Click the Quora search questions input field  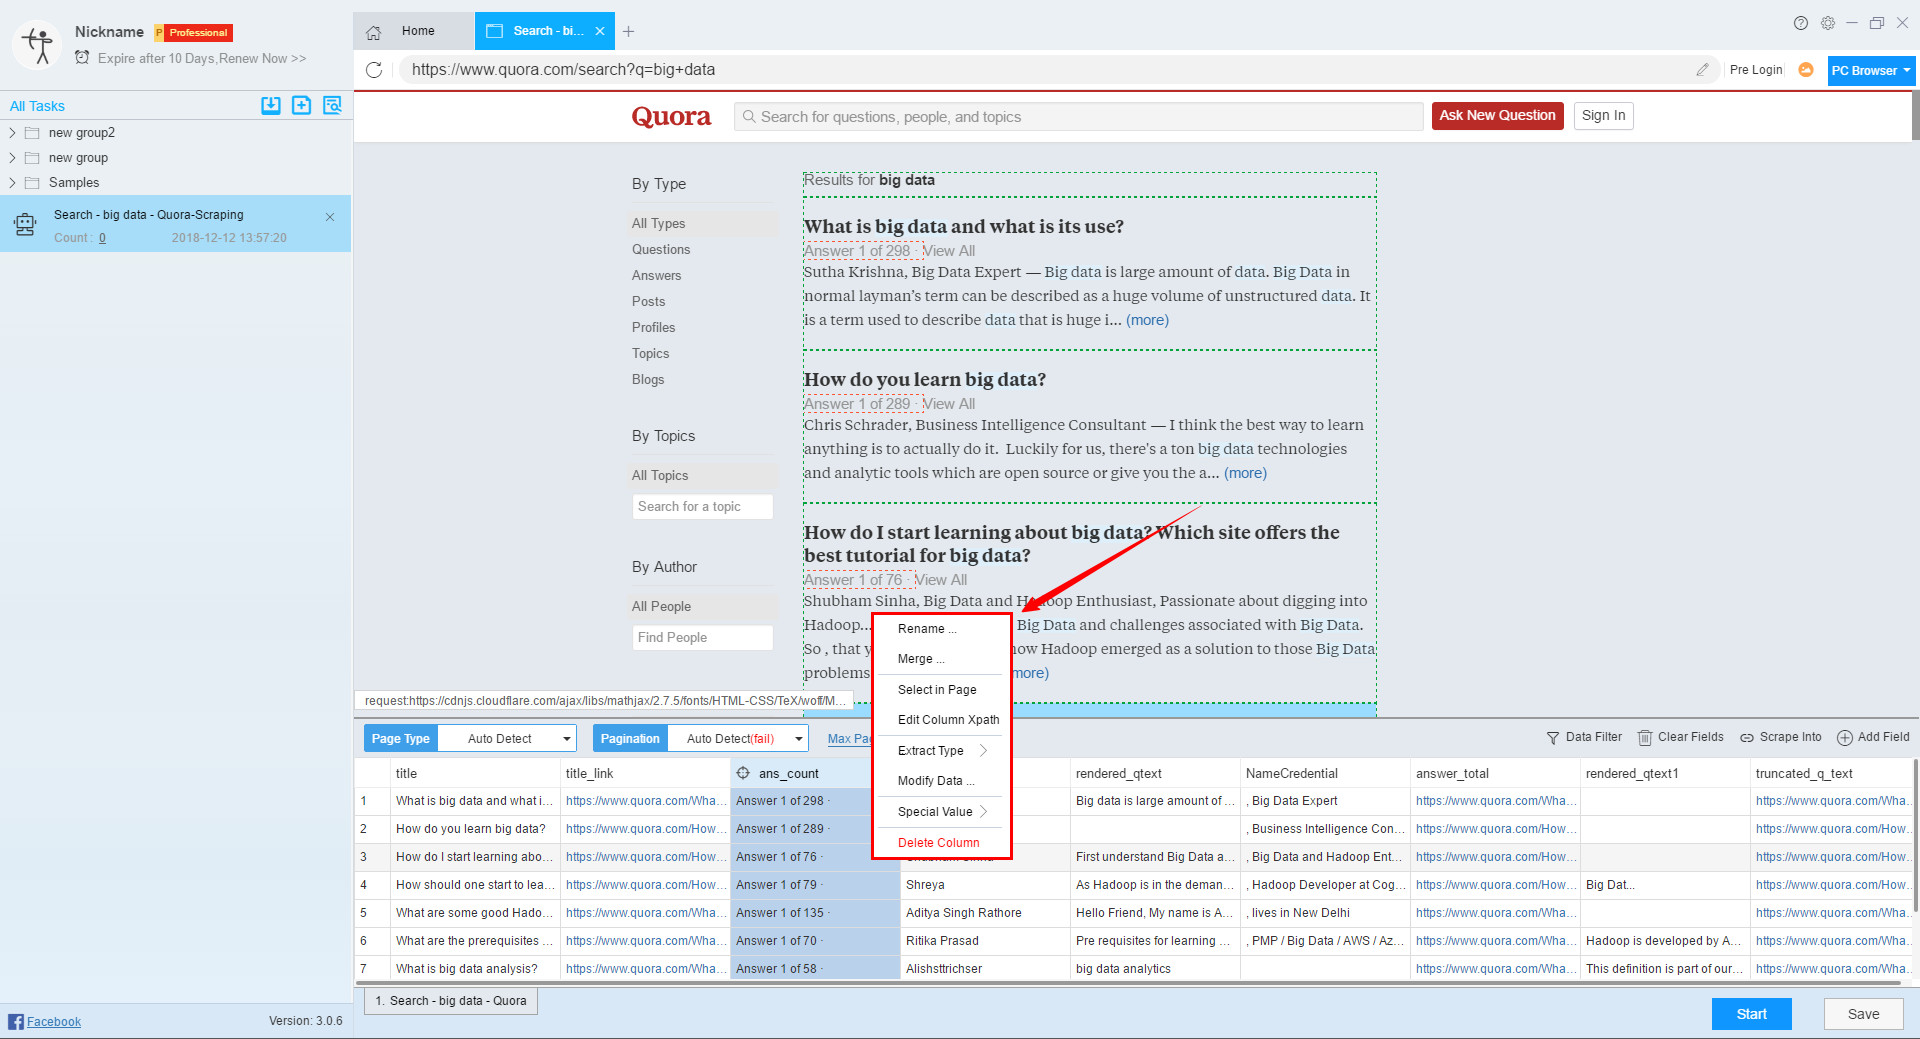click(x=1078, y=117)
